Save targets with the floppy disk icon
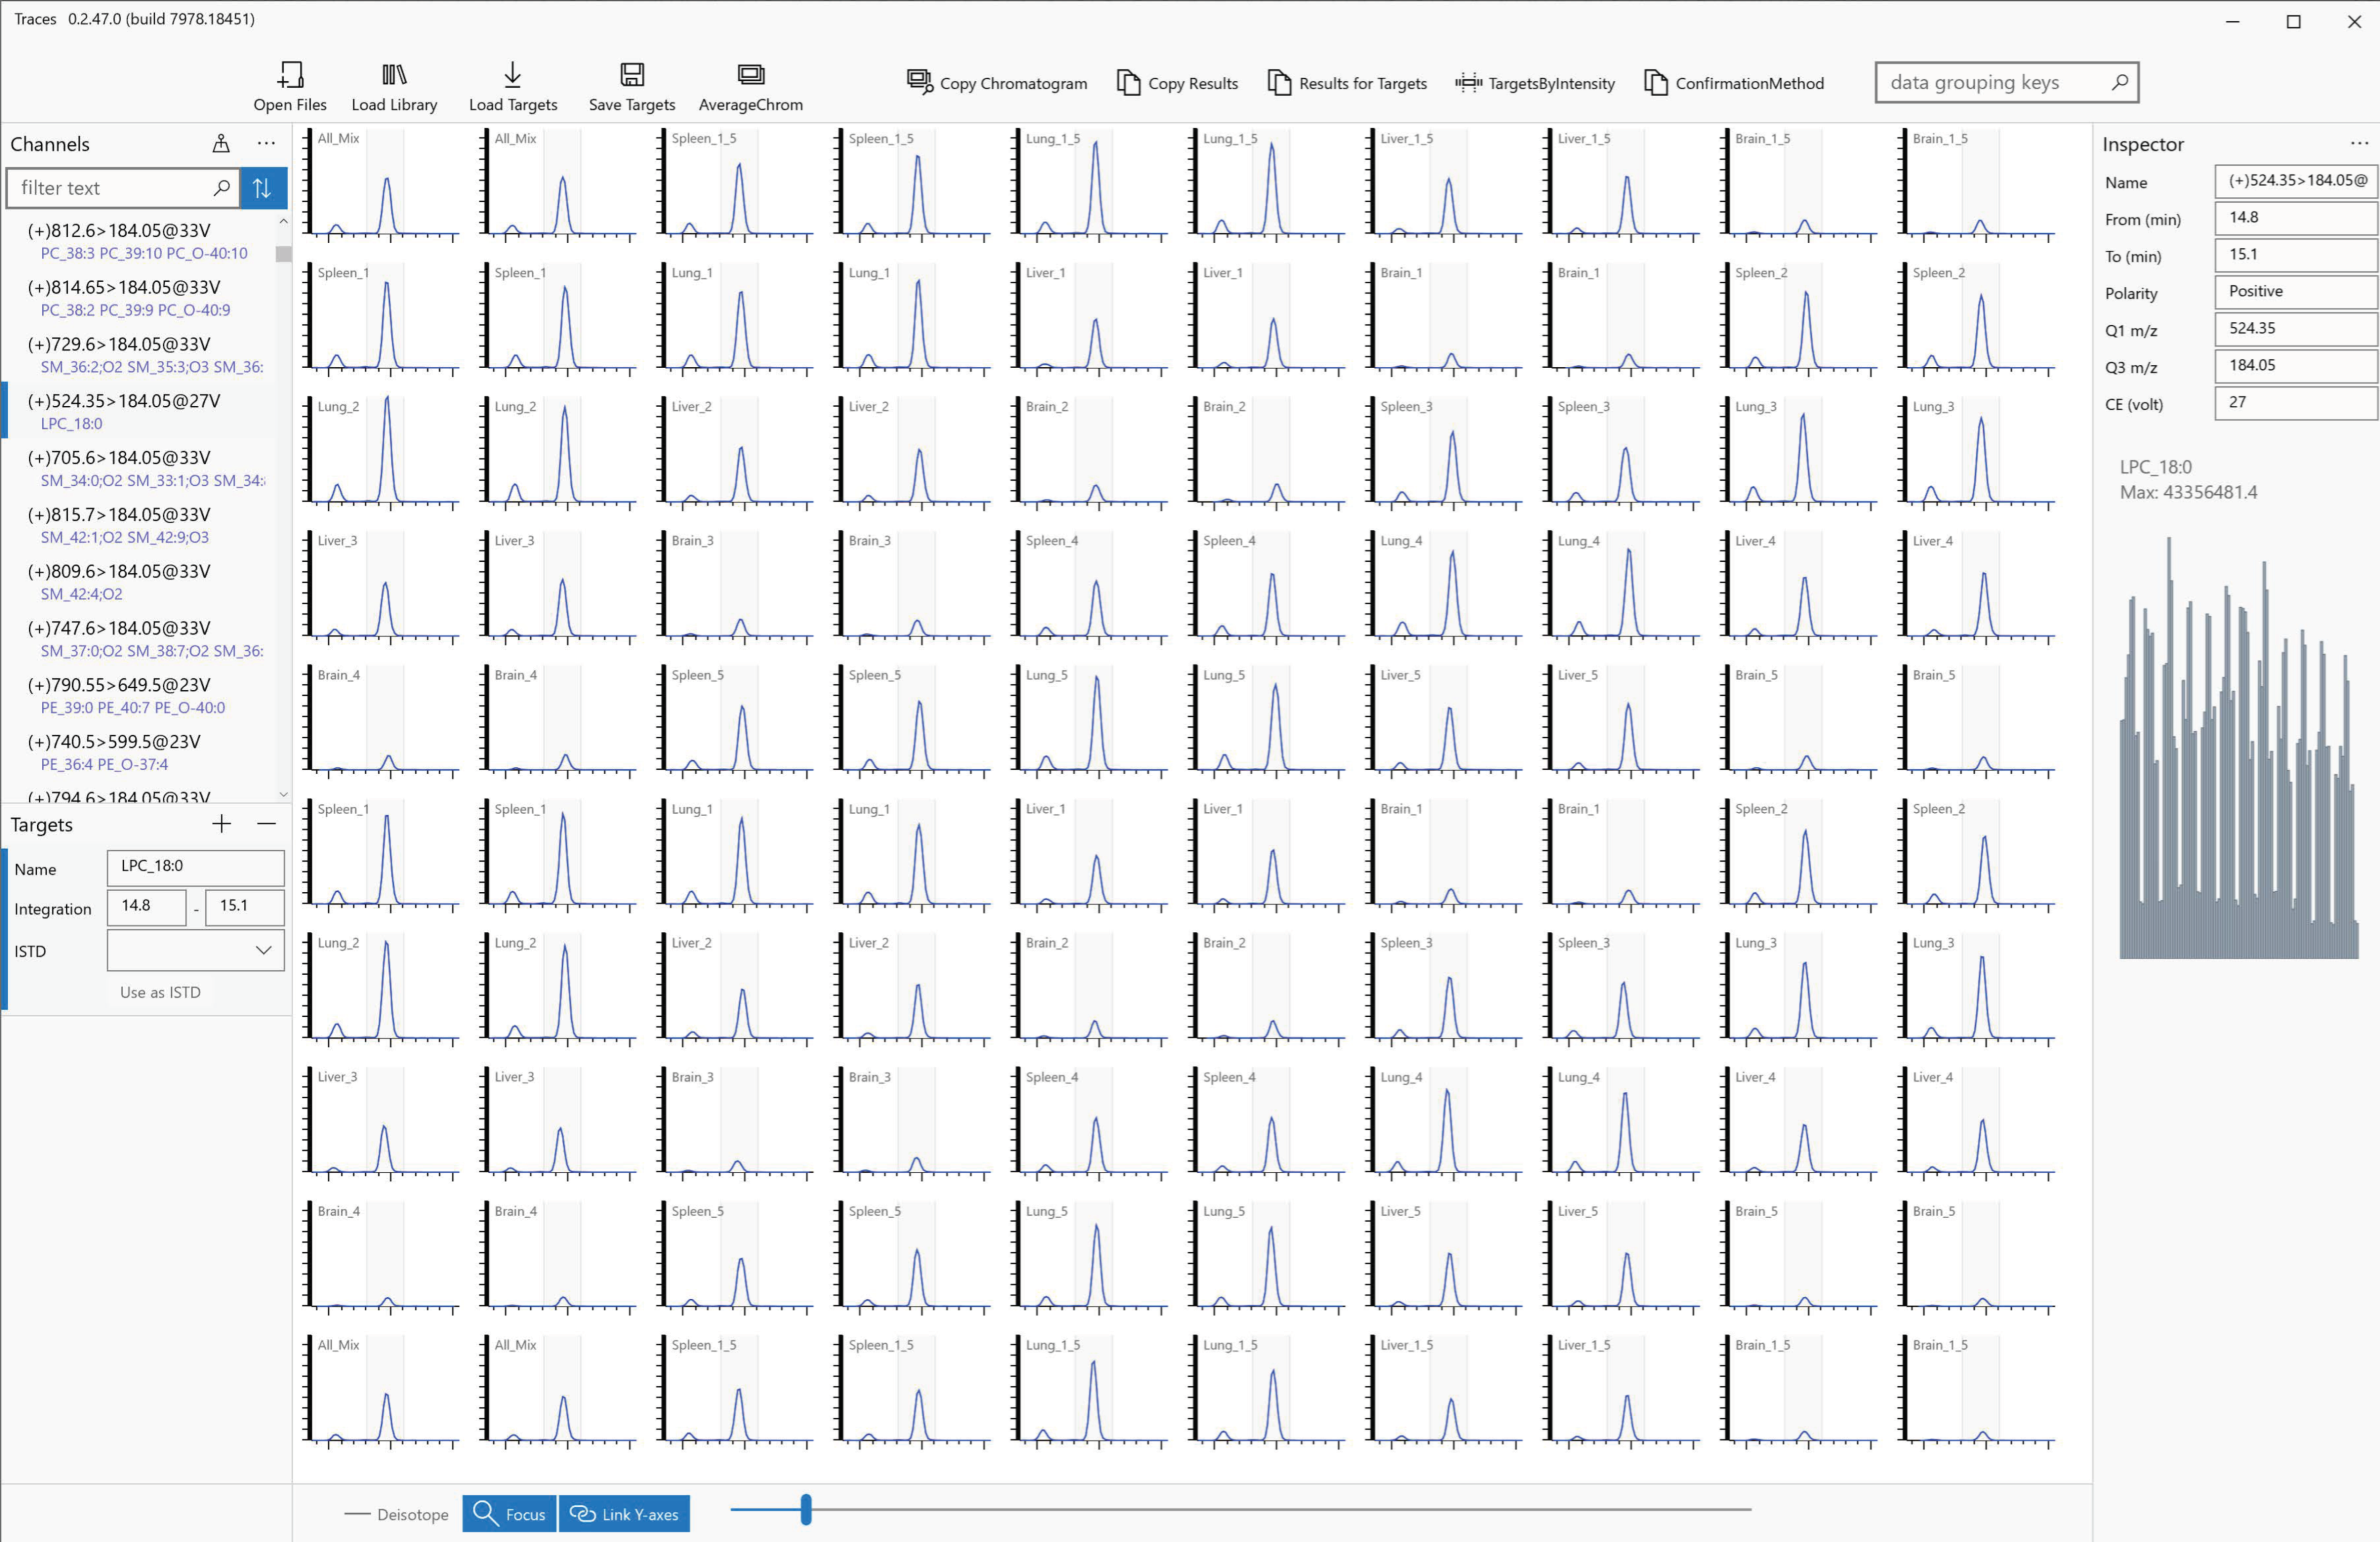This screenshot has height=1542, width=2380. (631, 75)
